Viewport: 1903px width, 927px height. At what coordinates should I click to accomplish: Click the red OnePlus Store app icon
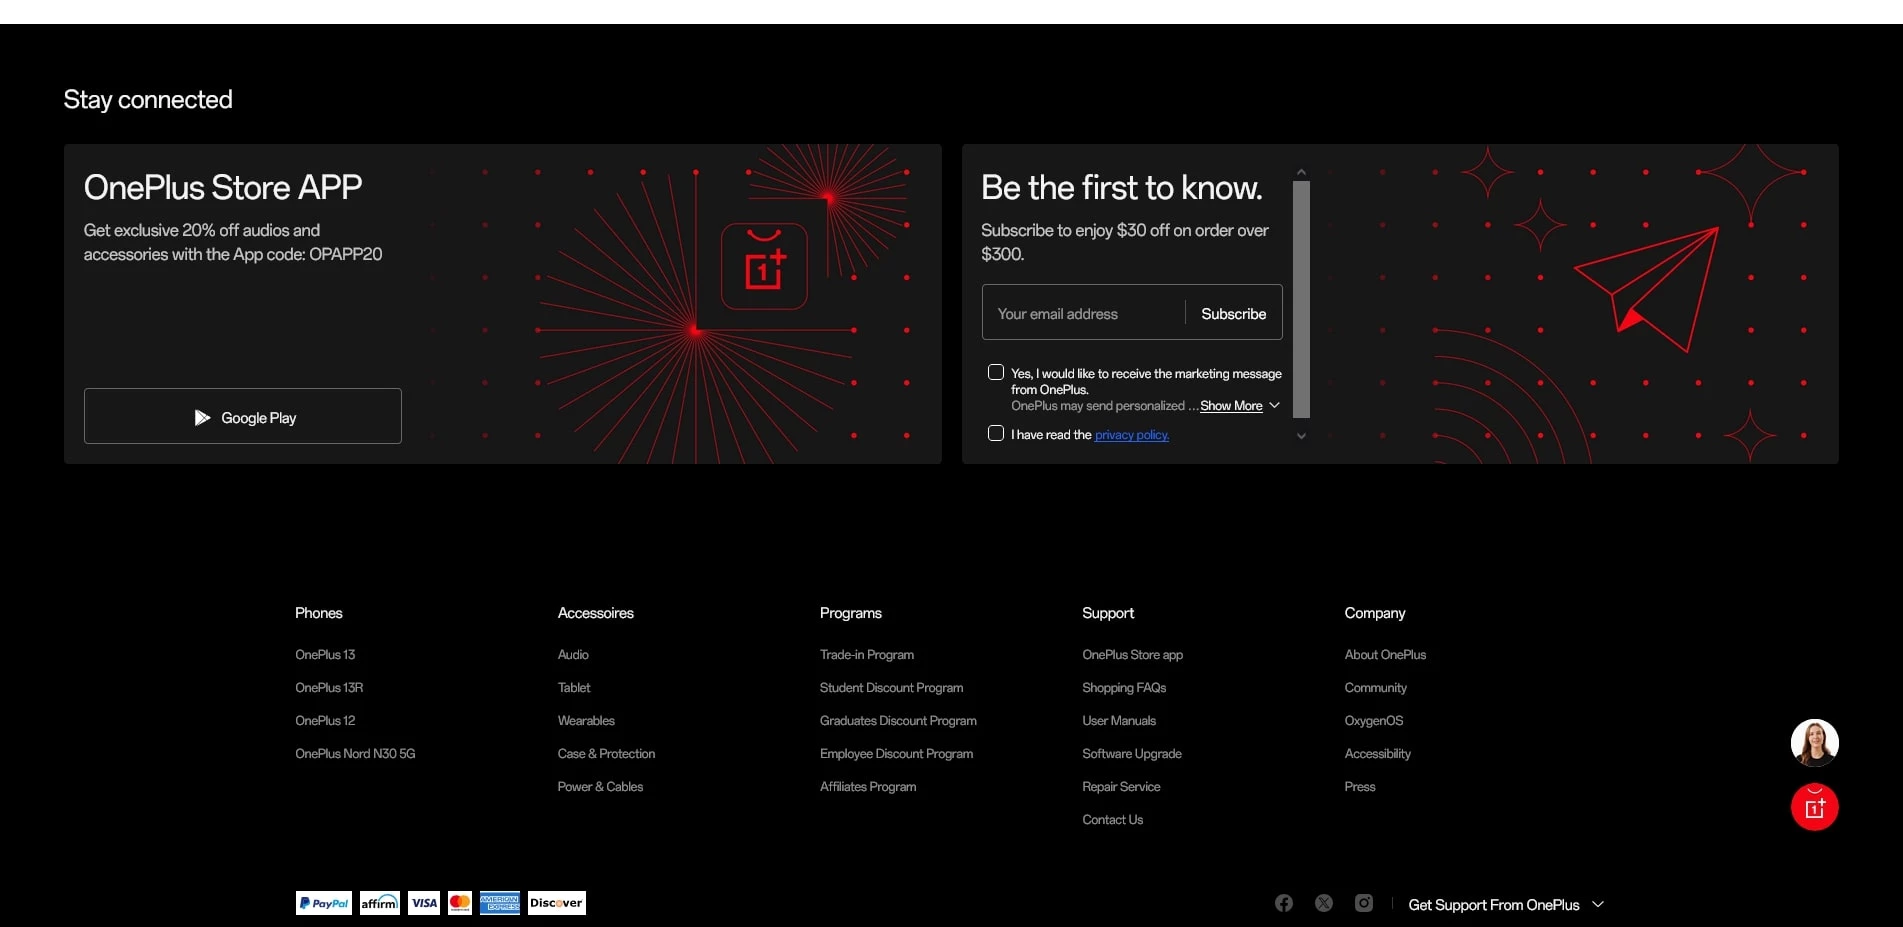coord(1814,806)
